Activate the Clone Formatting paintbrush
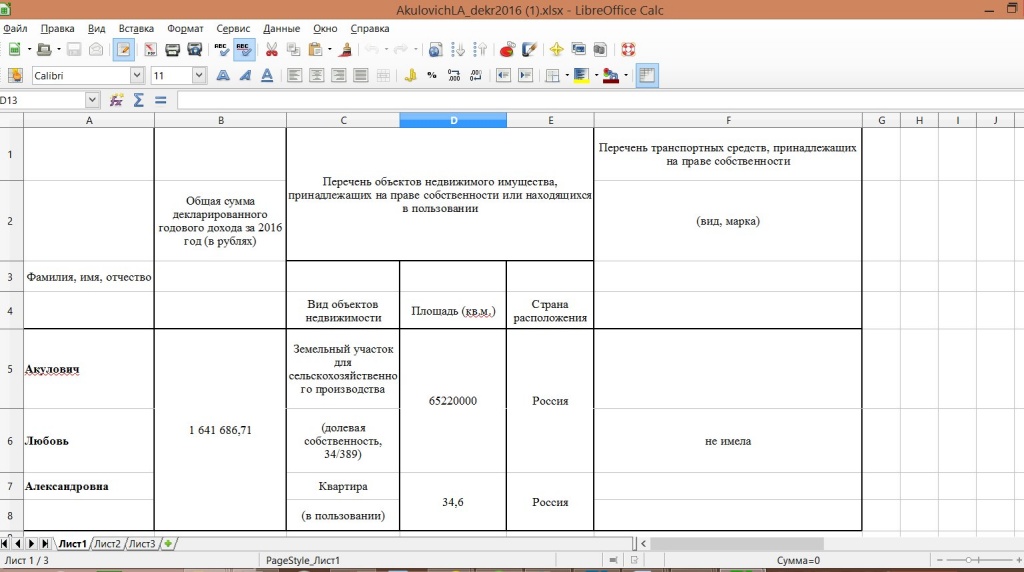1024x572 pixels. point(346,50)
